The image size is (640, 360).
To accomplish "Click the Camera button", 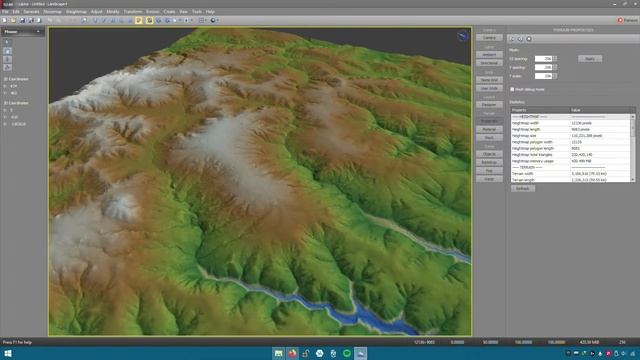I will click(x=489, y=38).
